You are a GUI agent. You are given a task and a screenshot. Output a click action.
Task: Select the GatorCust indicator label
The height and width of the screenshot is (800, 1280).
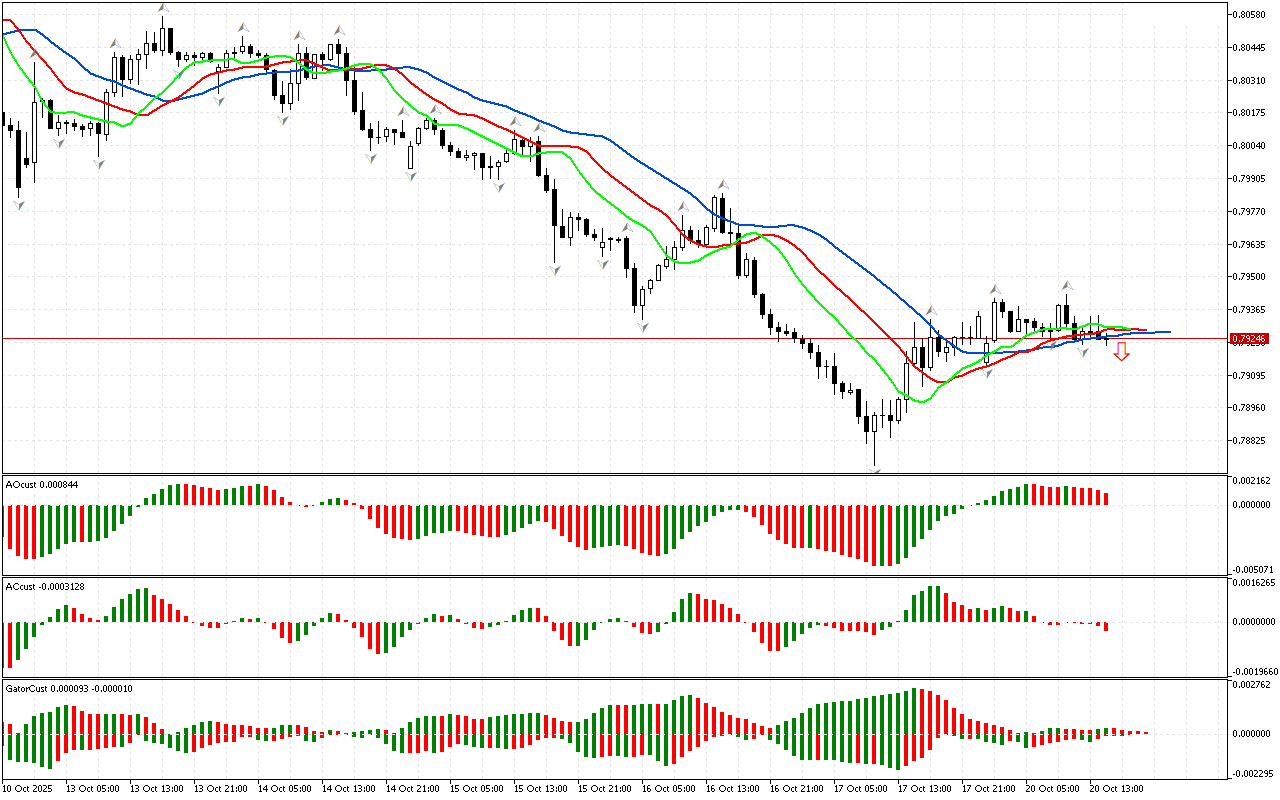click(69, 689)
